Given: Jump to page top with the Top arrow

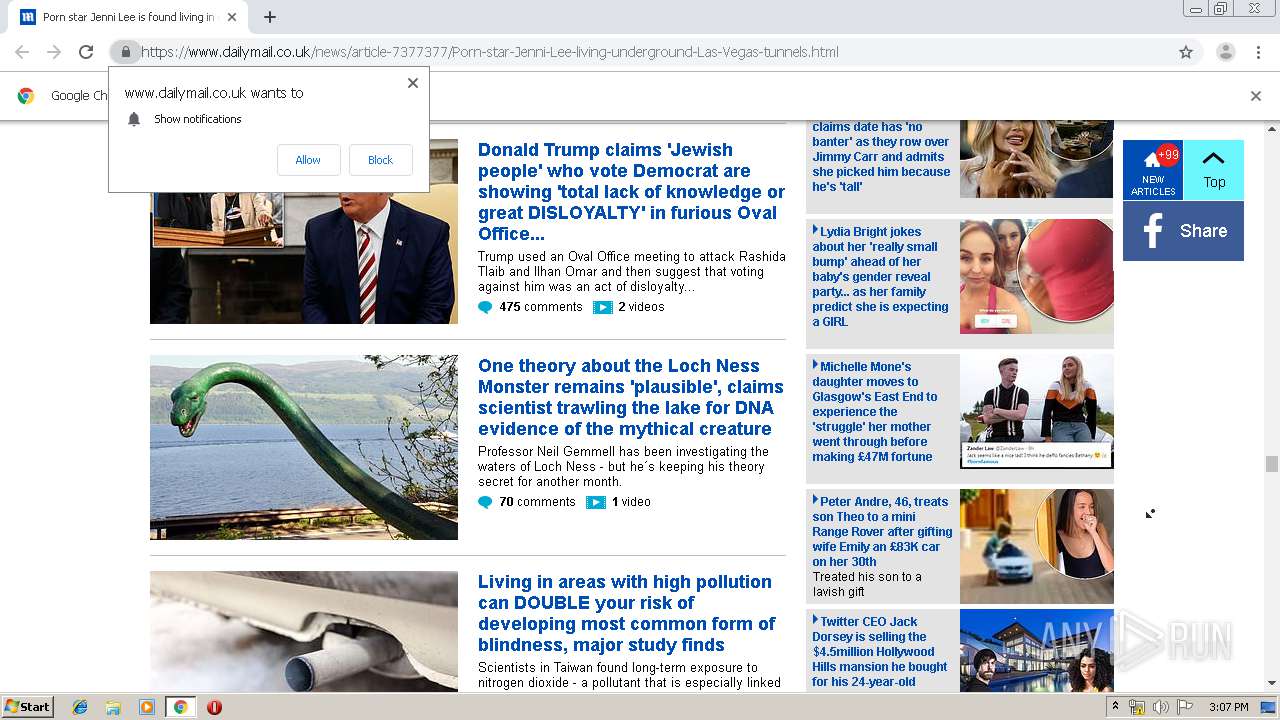Looking at the screenshot, I should click(1214, 170).
